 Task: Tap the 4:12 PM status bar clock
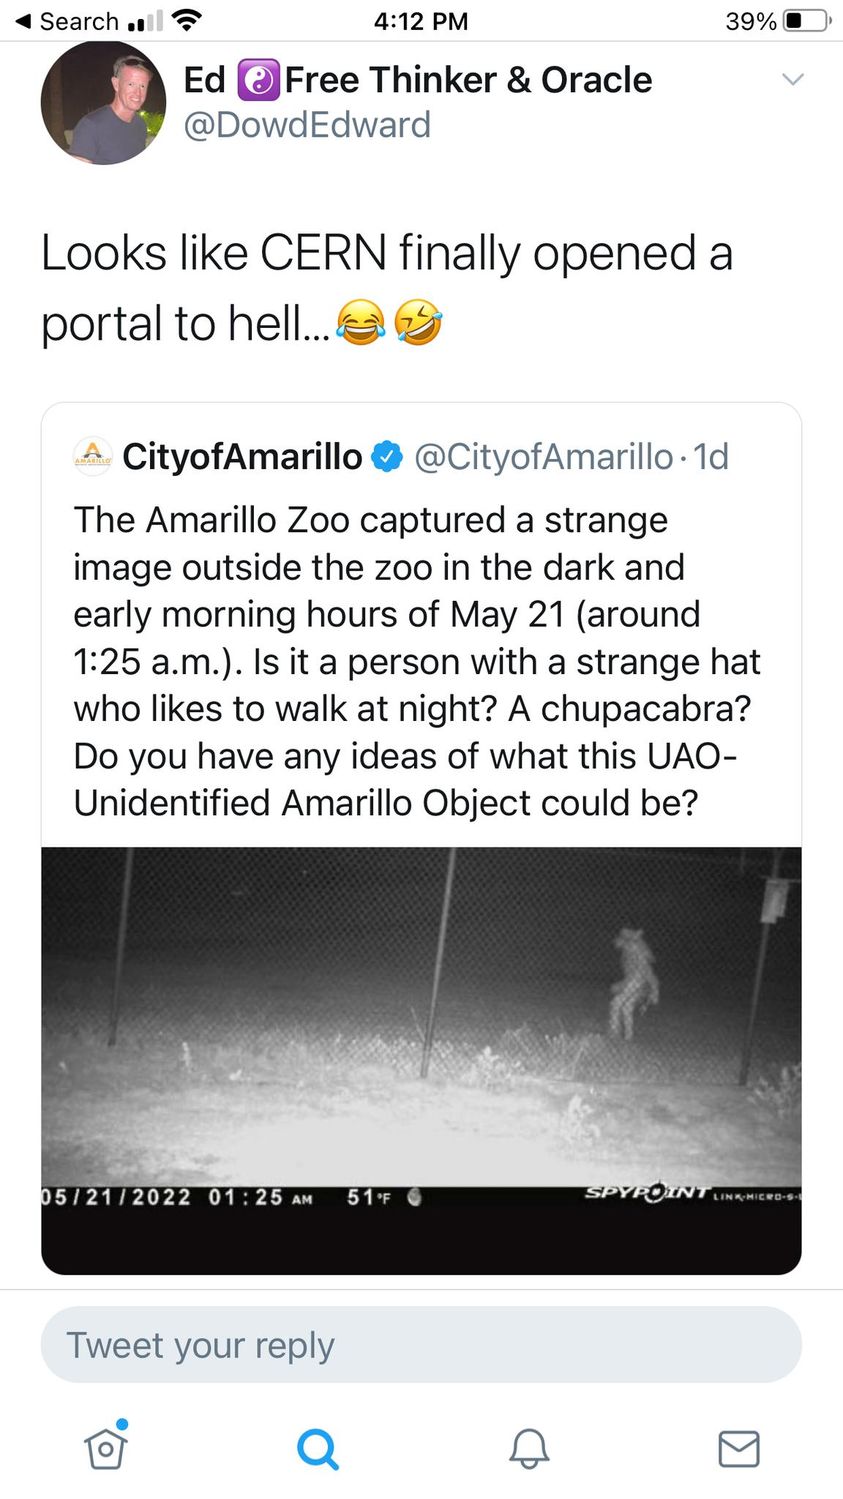(x=420, y=21)
